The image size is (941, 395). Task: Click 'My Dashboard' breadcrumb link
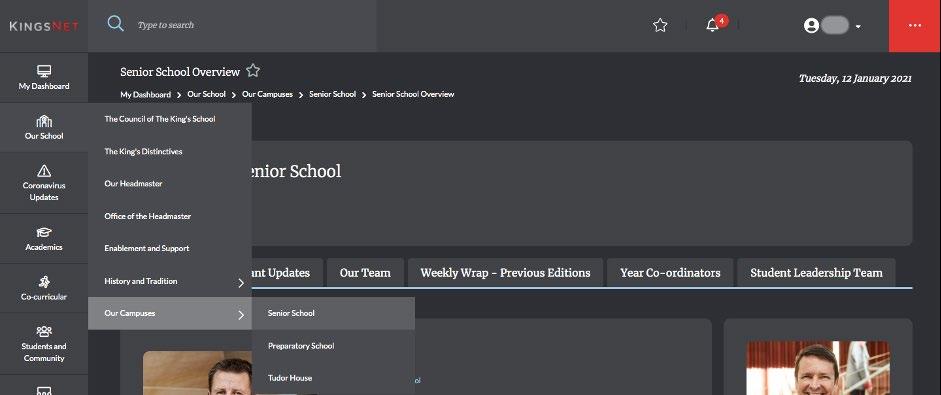tap(145, 94)
